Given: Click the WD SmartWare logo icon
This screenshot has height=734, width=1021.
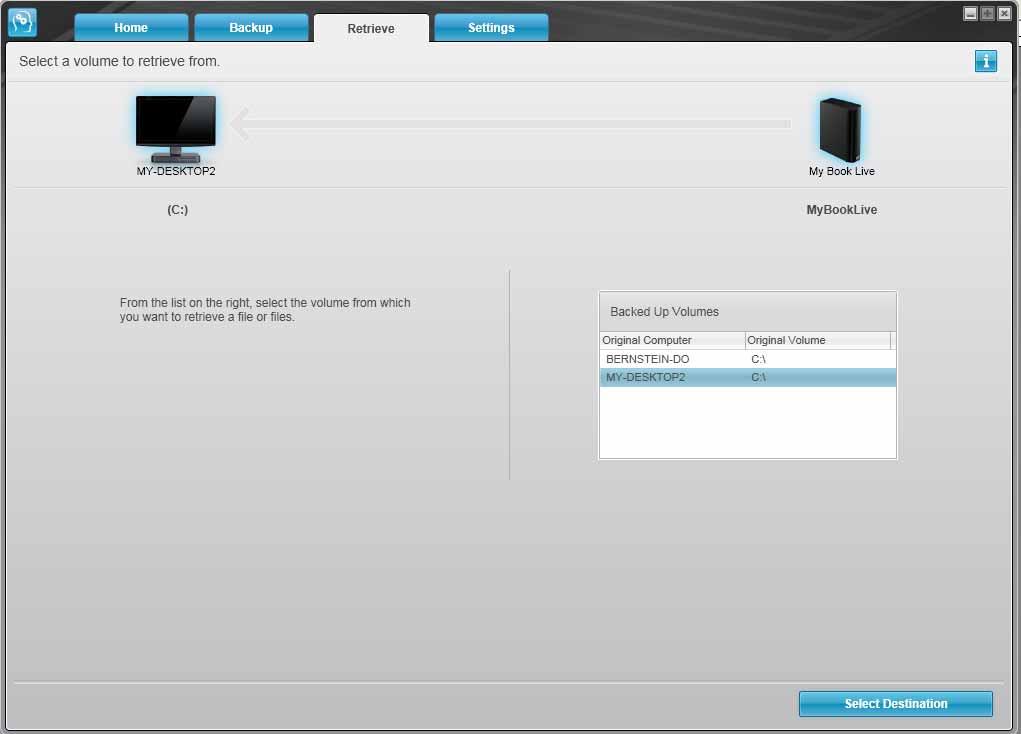Looking at the screenshot, I should (22, 22).
